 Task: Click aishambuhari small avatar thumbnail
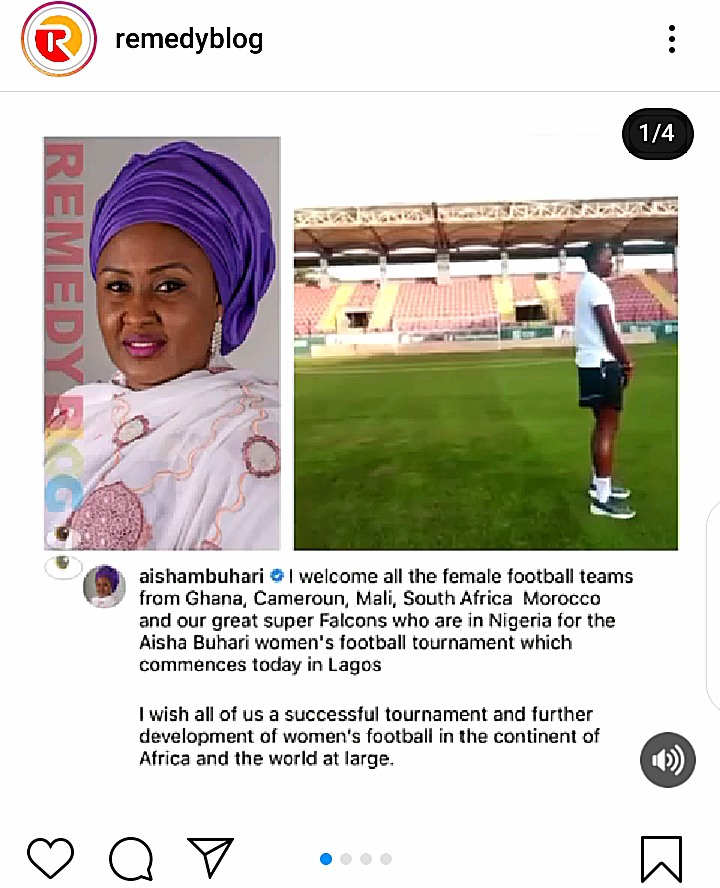[x=104, y=586]
